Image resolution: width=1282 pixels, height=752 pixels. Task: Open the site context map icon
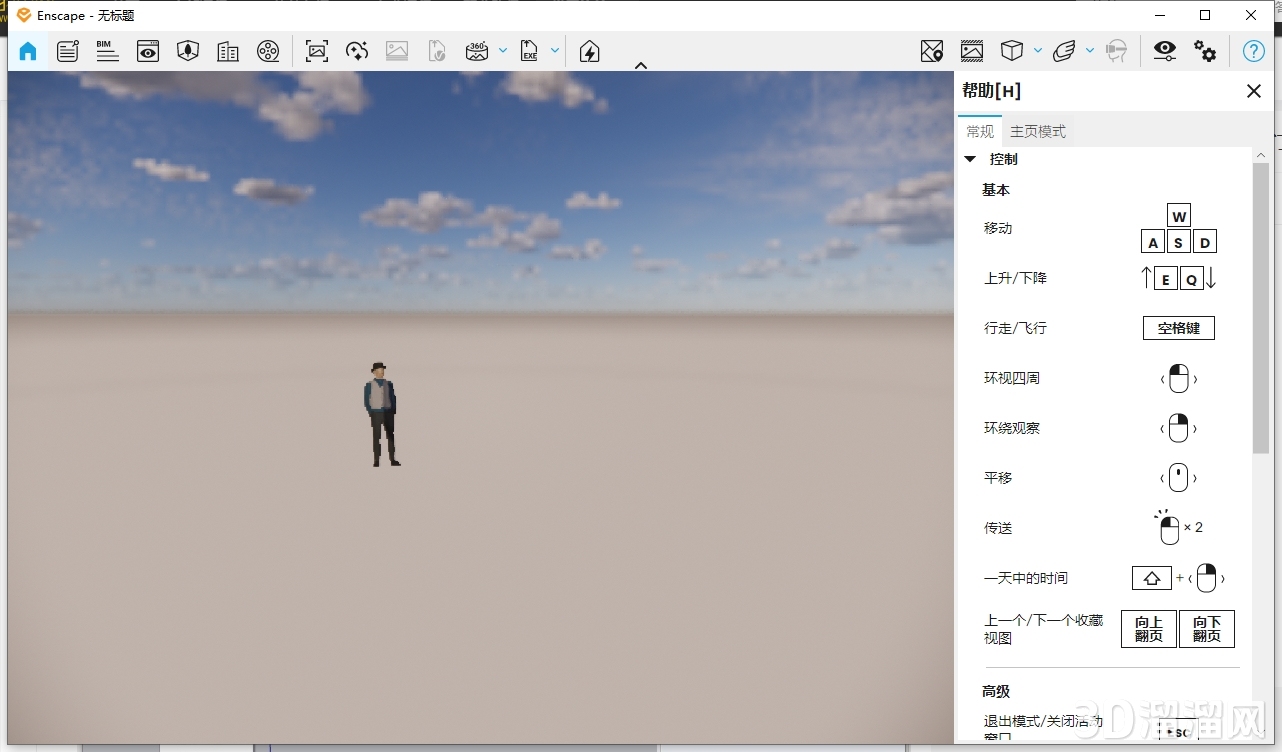pyautogui.click(x=932, y=51)
